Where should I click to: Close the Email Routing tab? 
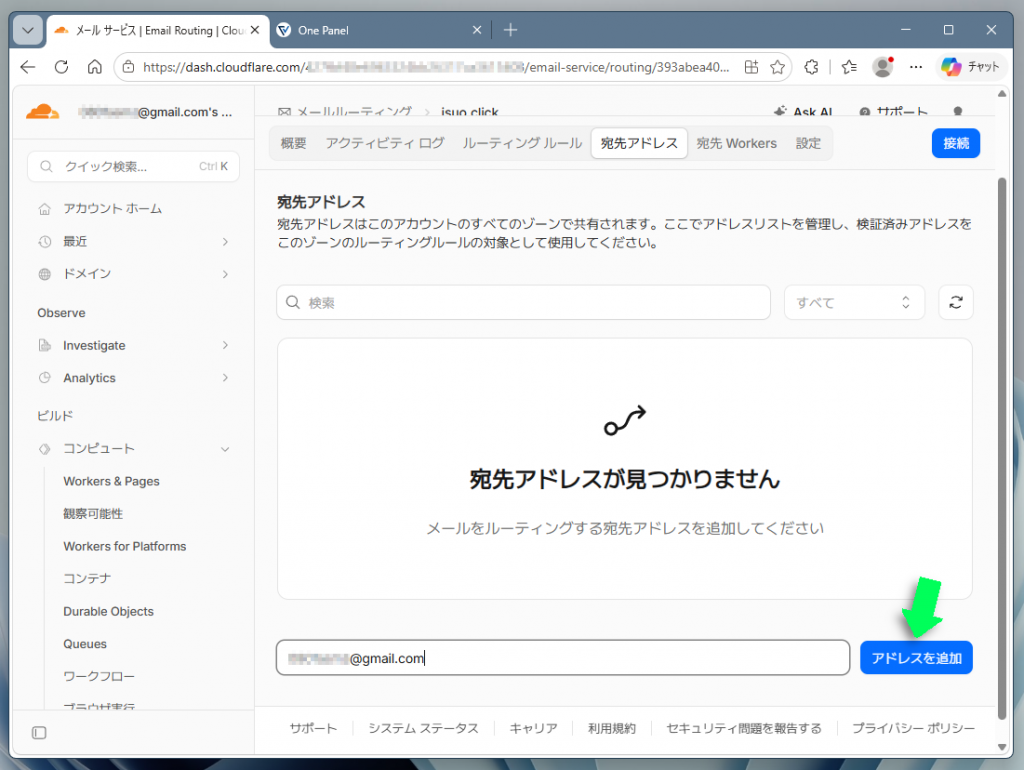[255, 30]
